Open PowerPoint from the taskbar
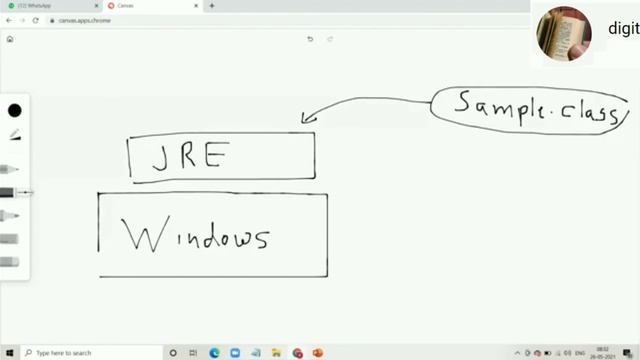 318,353
